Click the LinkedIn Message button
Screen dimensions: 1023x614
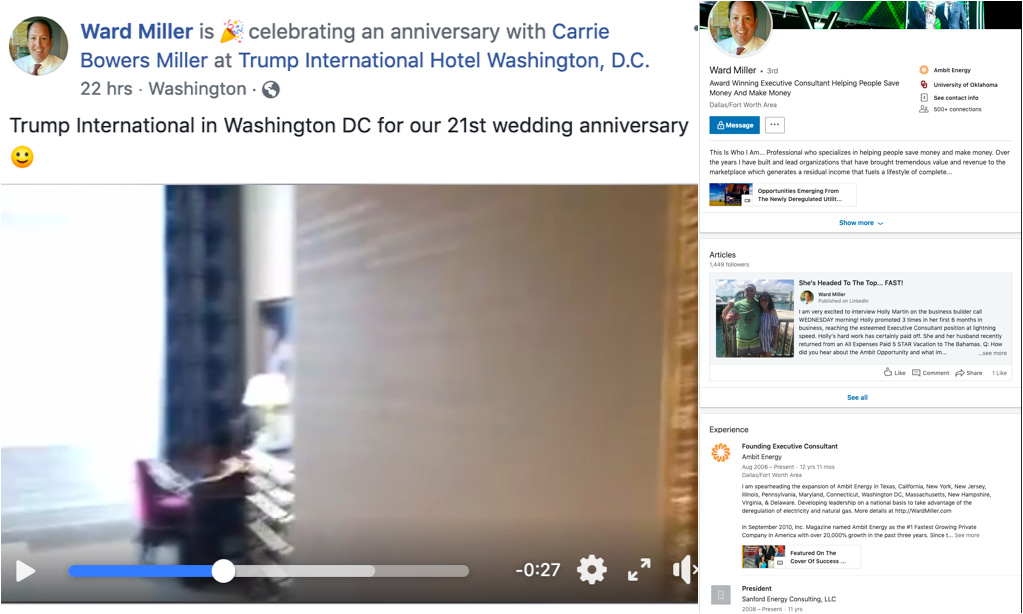point(735,125)
